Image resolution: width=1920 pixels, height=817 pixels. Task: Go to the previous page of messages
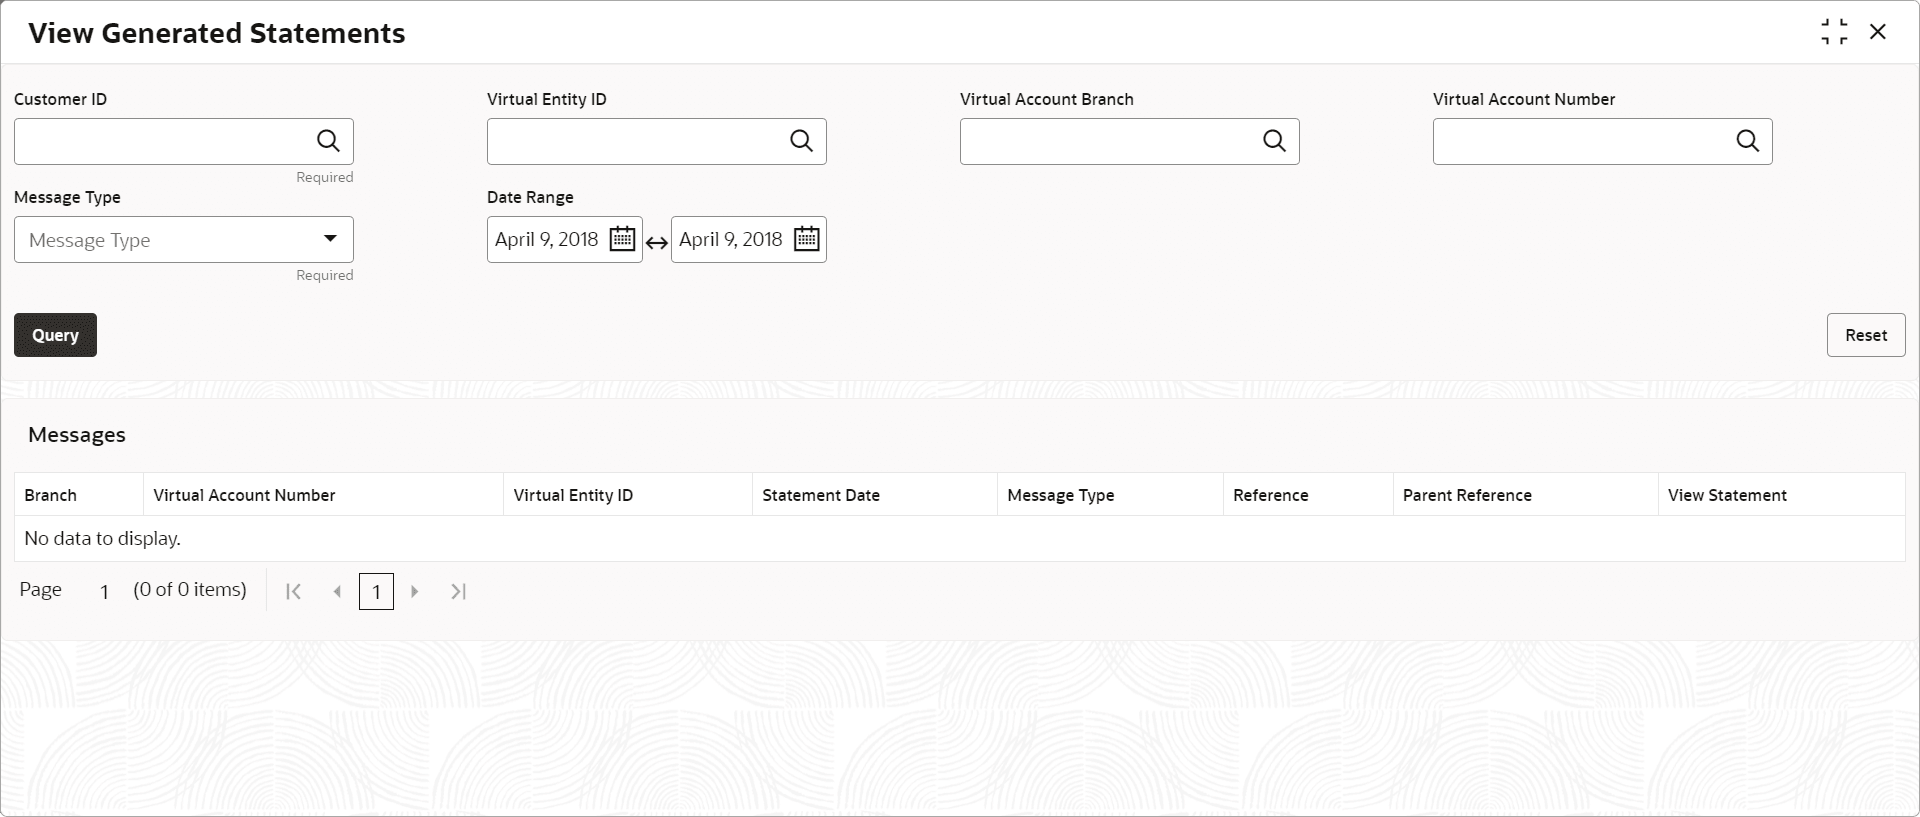[x=337, y=591]
